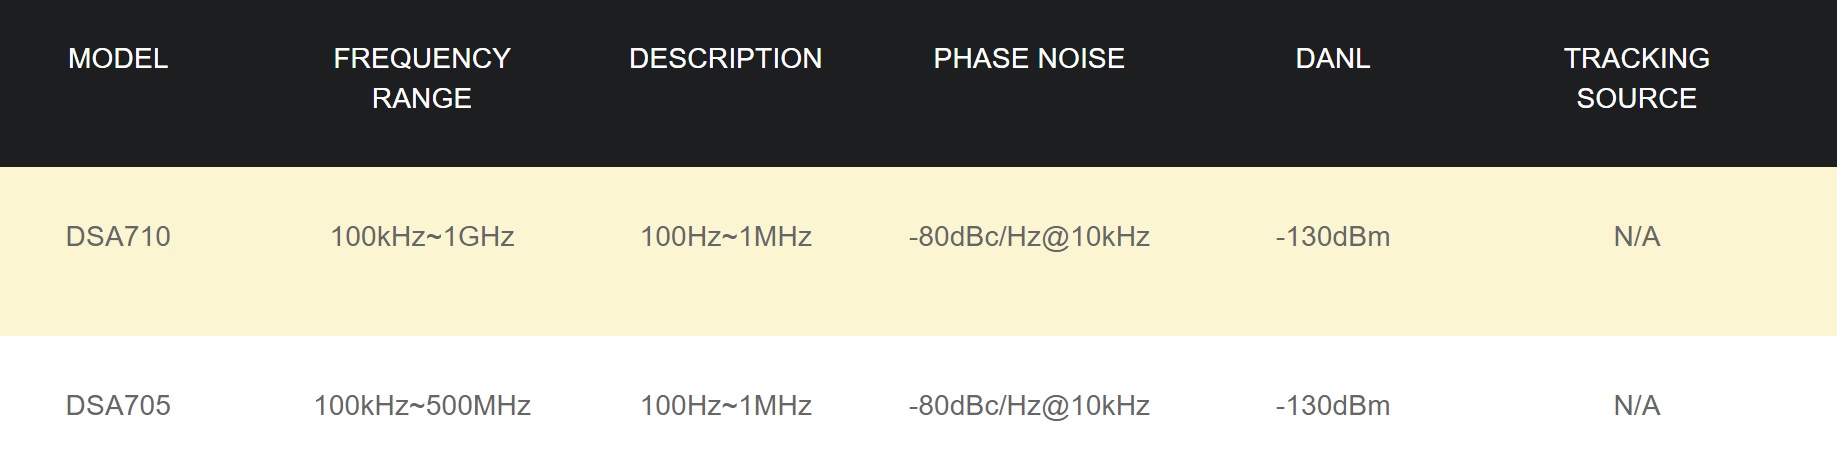This screenshot has height=461, width=1837.
Task: Click the DESCRIPTION column header
Action: pos(726,59)
